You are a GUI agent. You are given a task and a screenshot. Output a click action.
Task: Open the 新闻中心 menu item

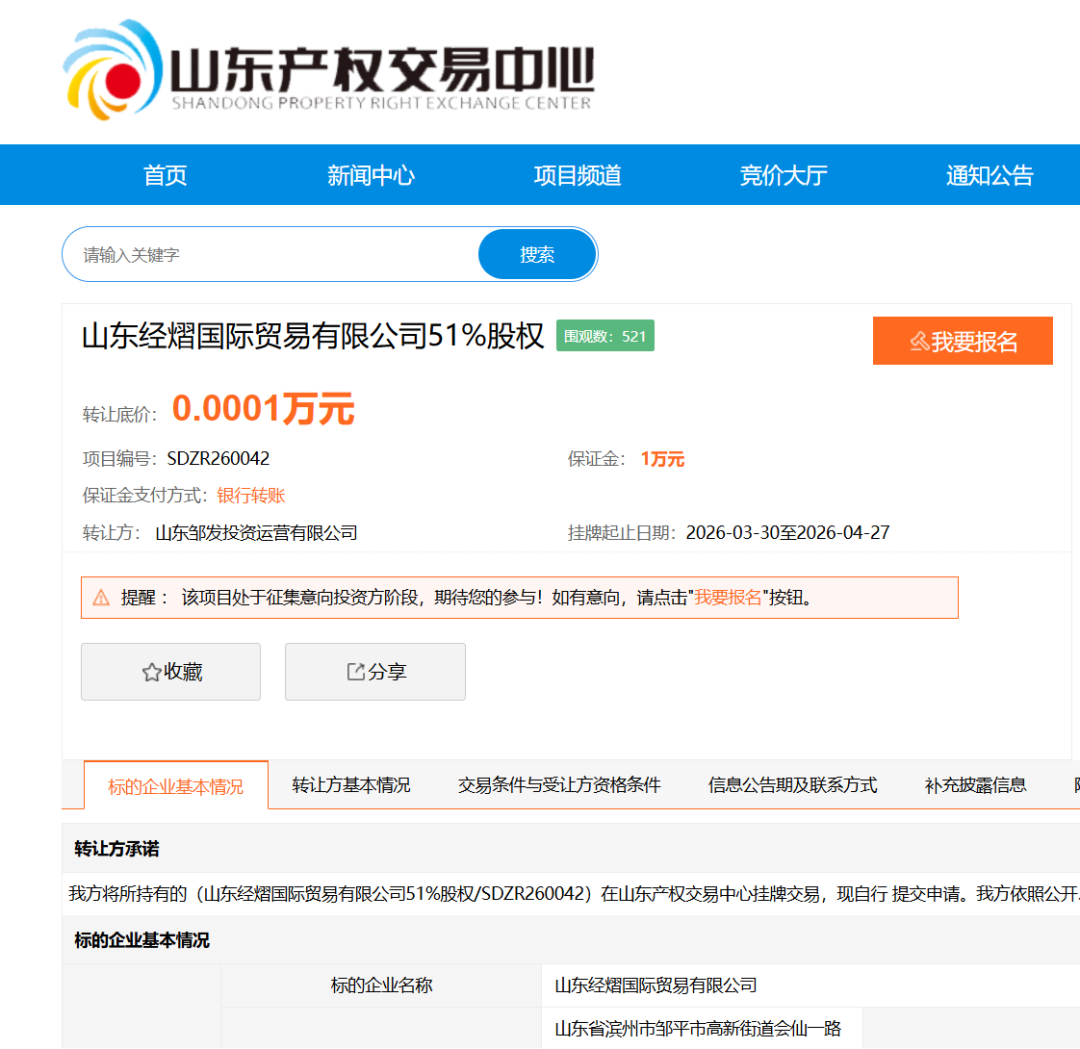point(370,174)
